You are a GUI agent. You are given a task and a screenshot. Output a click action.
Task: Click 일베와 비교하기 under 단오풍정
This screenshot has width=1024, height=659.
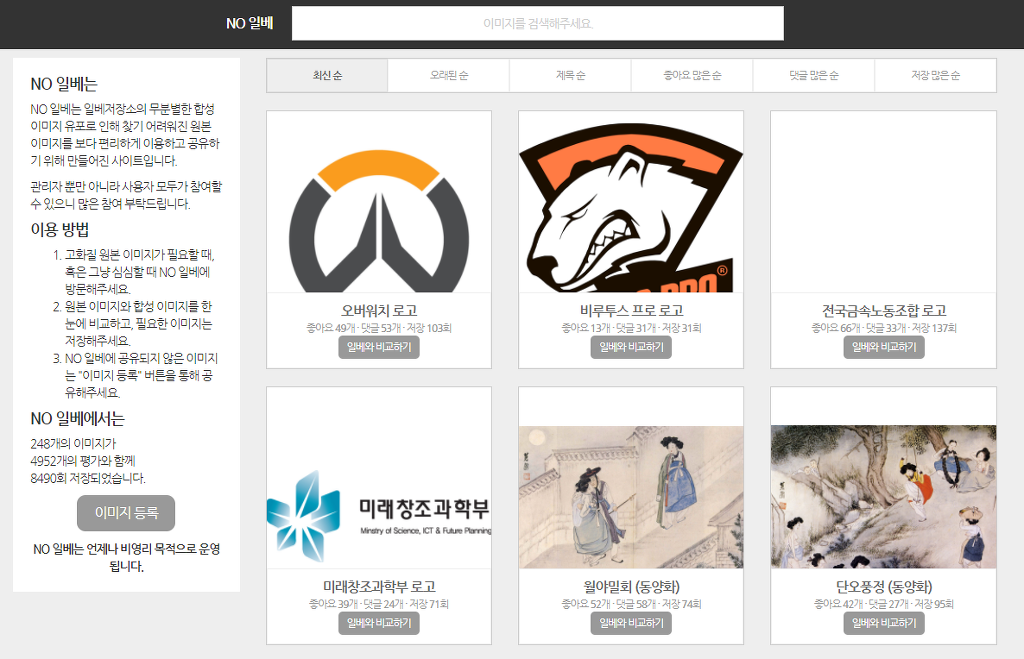884,623
